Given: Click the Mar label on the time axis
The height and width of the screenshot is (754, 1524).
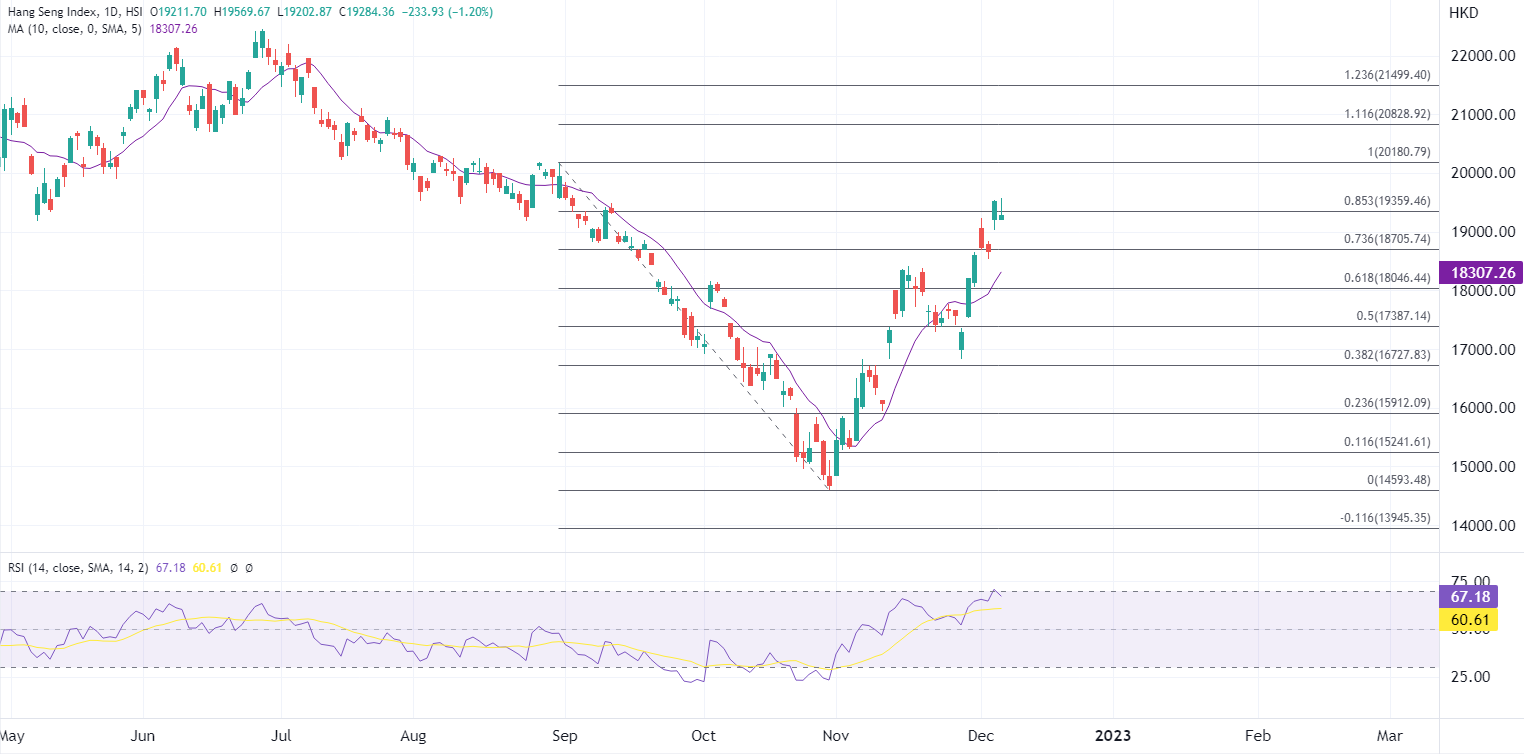Looking at the screenshot, I should click(1389, 737).
